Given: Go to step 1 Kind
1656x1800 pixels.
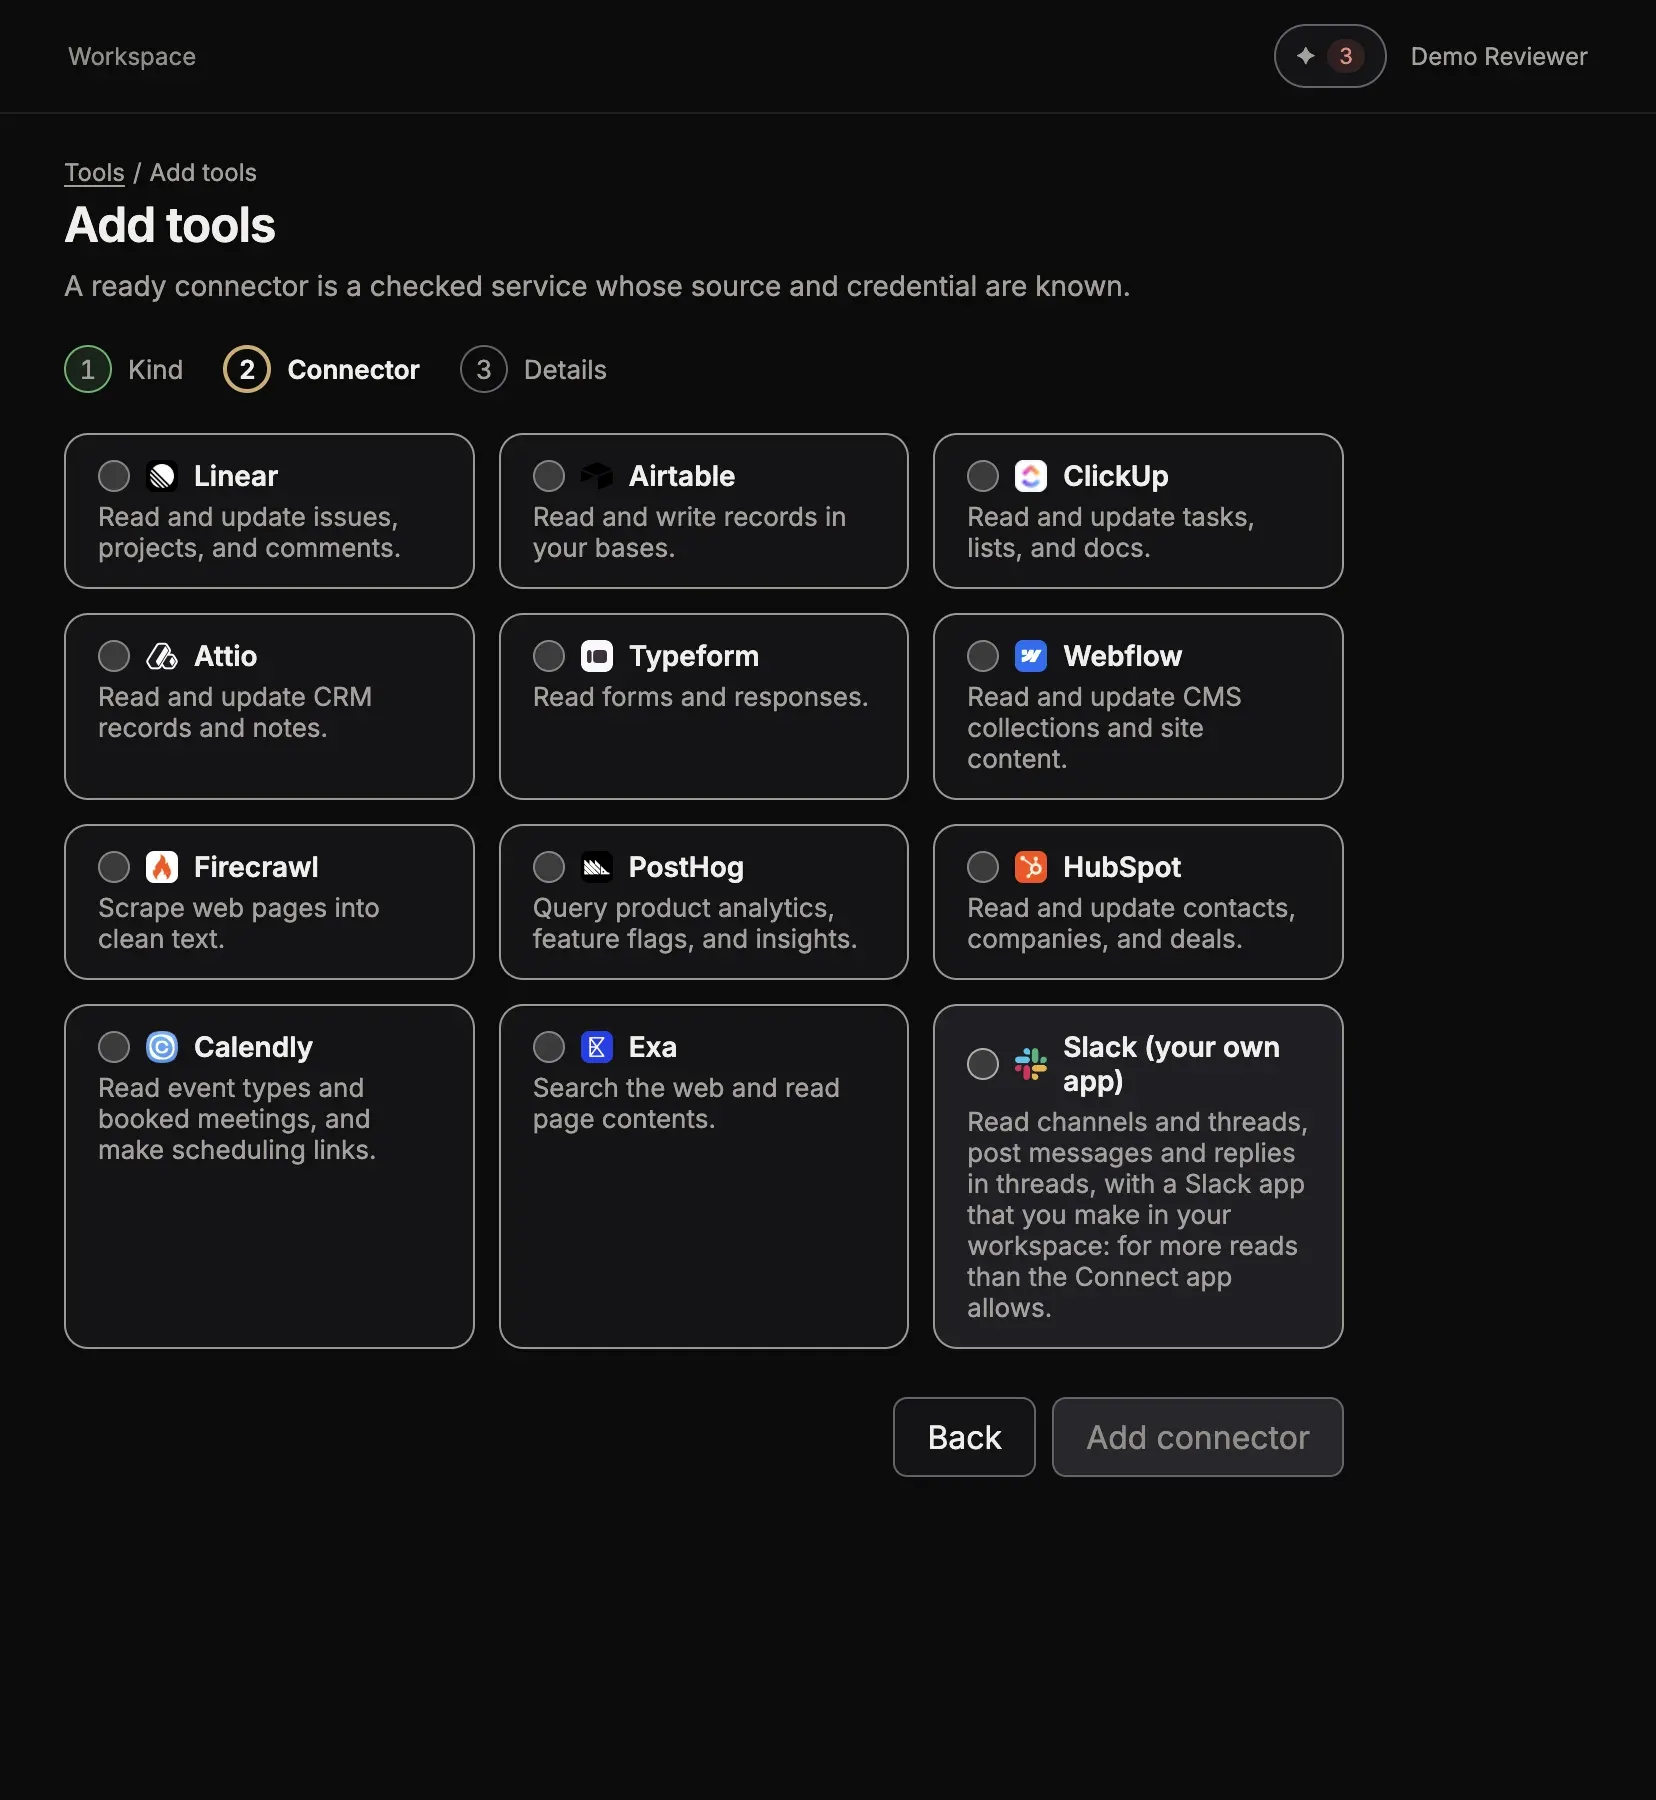Looking at the screenshot, I should [124, 369].
